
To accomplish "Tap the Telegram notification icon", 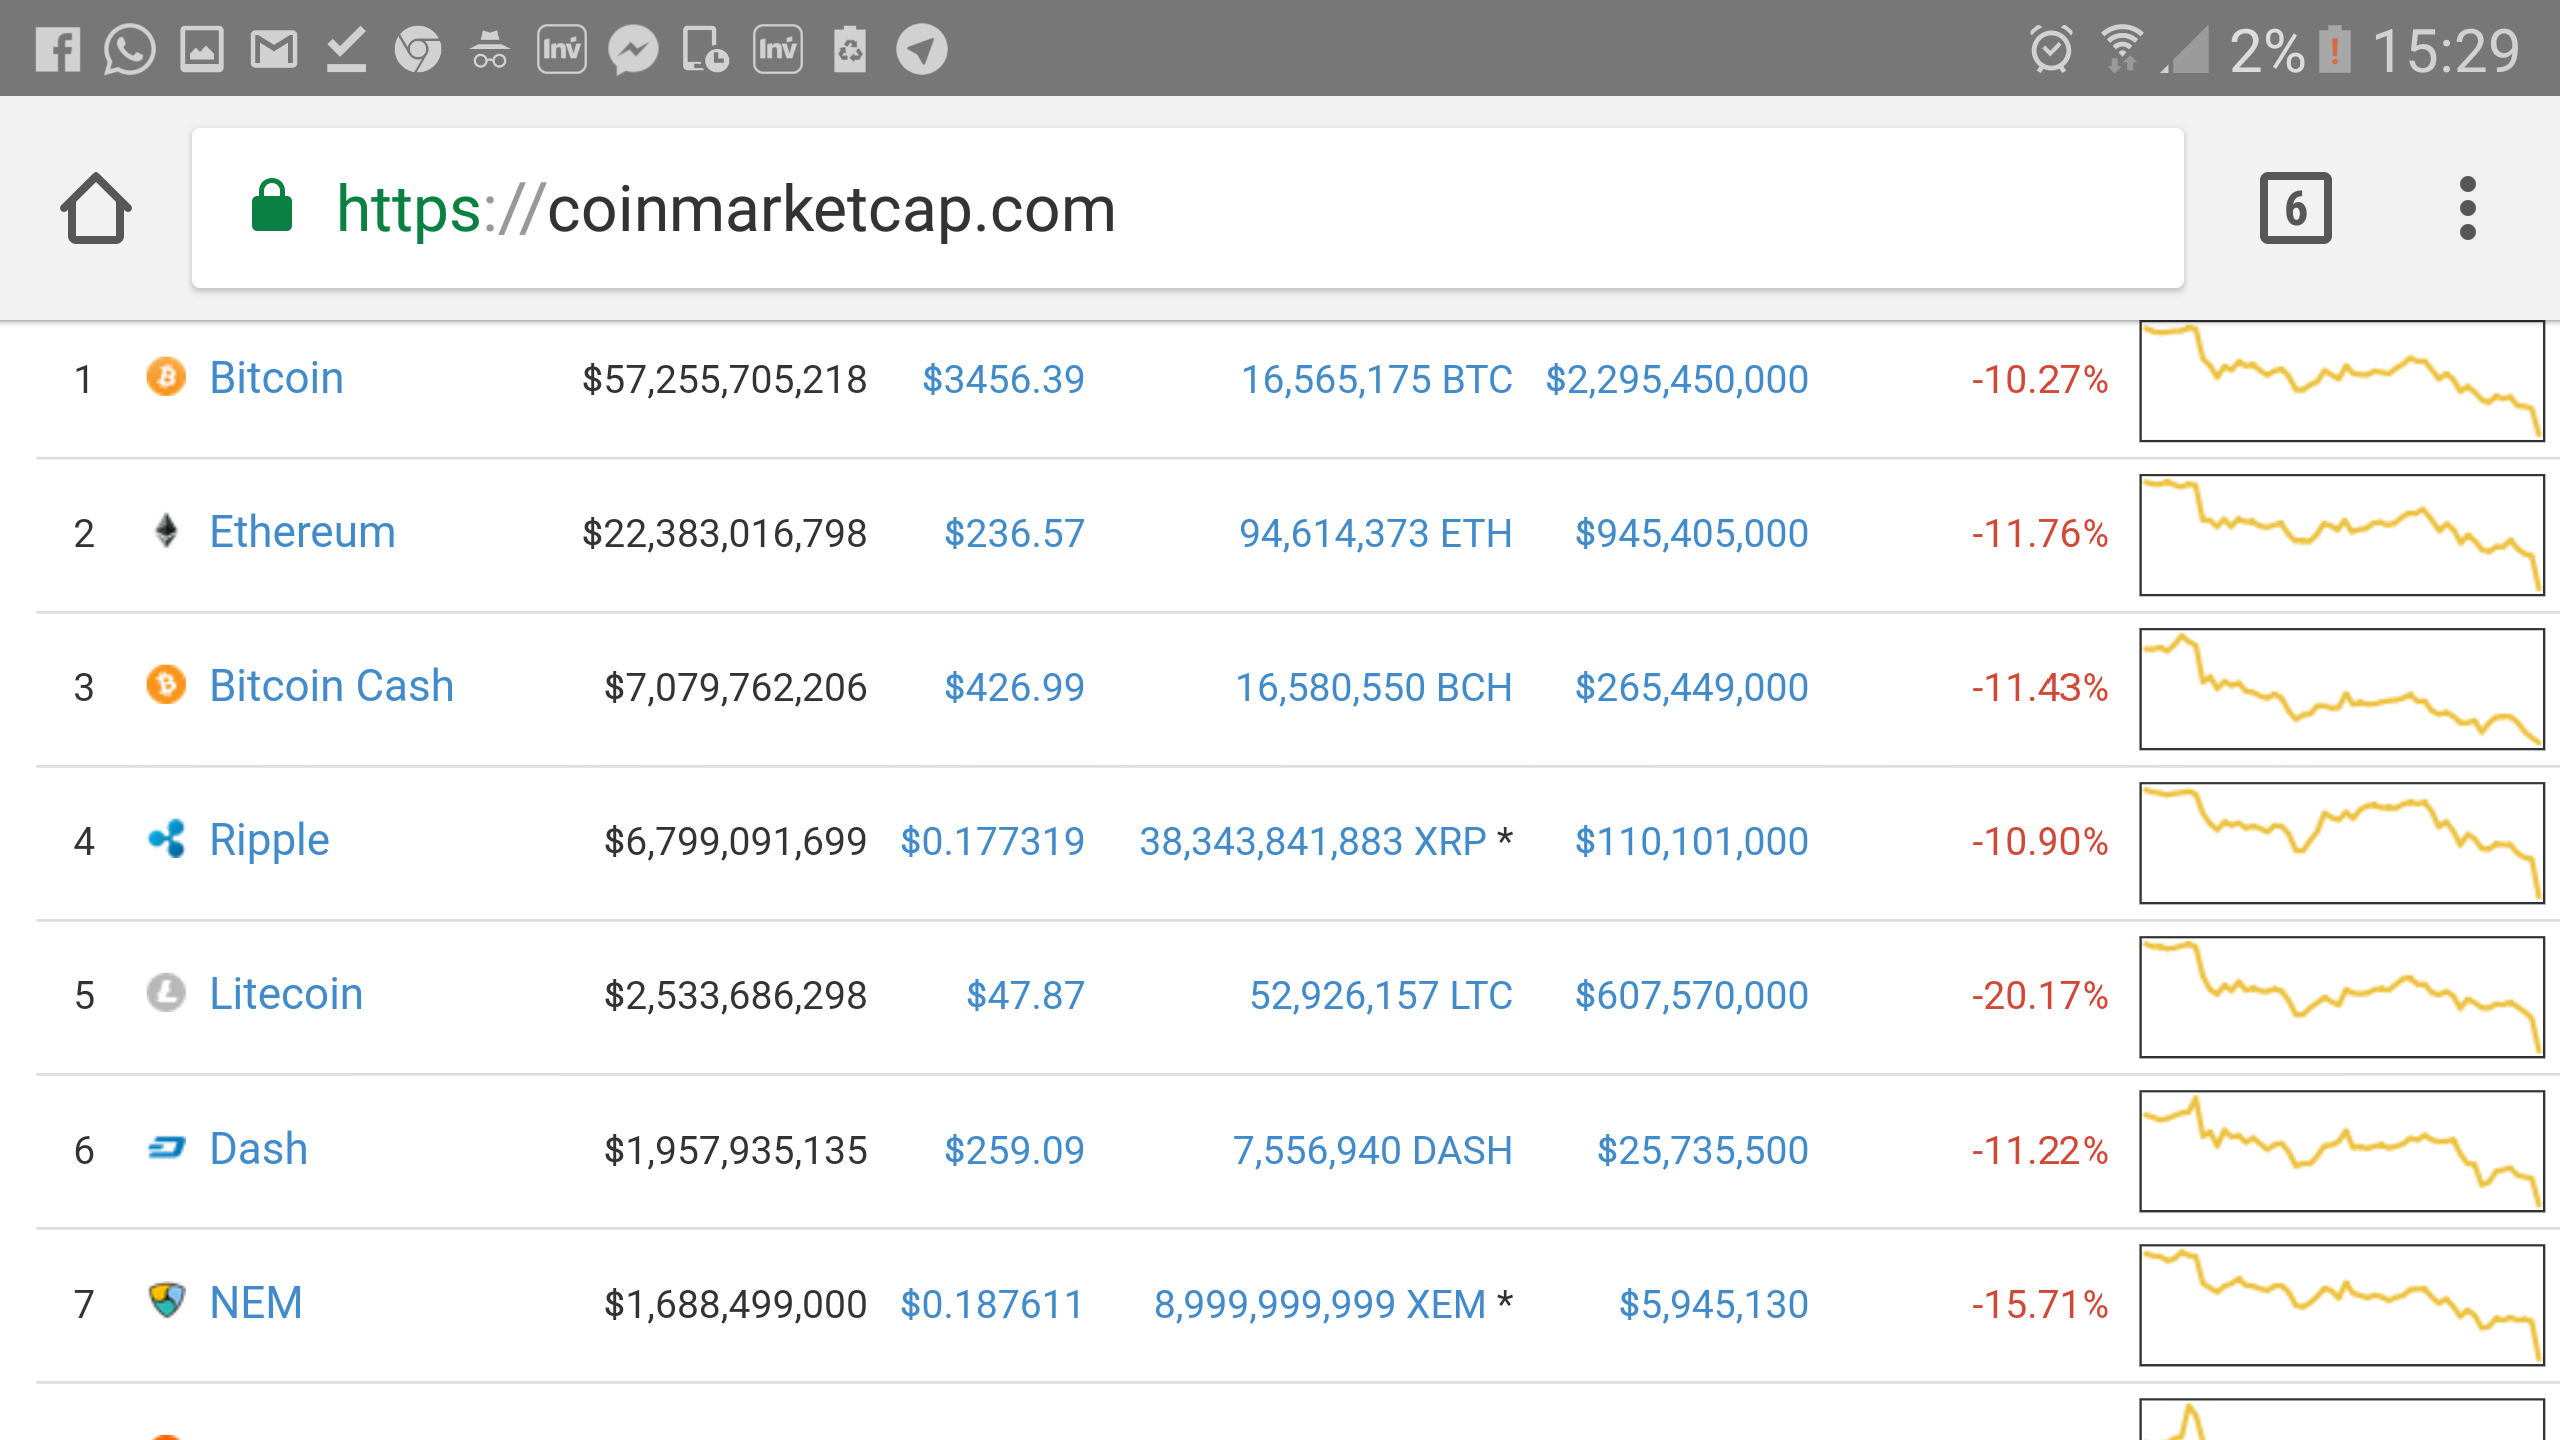I will (x=921, y=49).
